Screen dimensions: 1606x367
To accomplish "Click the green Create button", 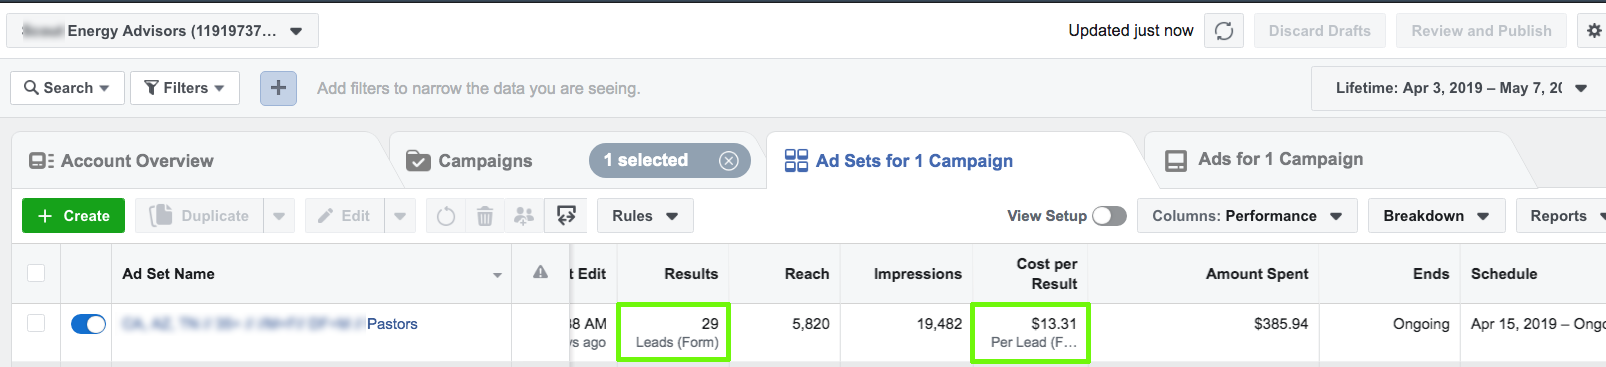I will 73,216.
